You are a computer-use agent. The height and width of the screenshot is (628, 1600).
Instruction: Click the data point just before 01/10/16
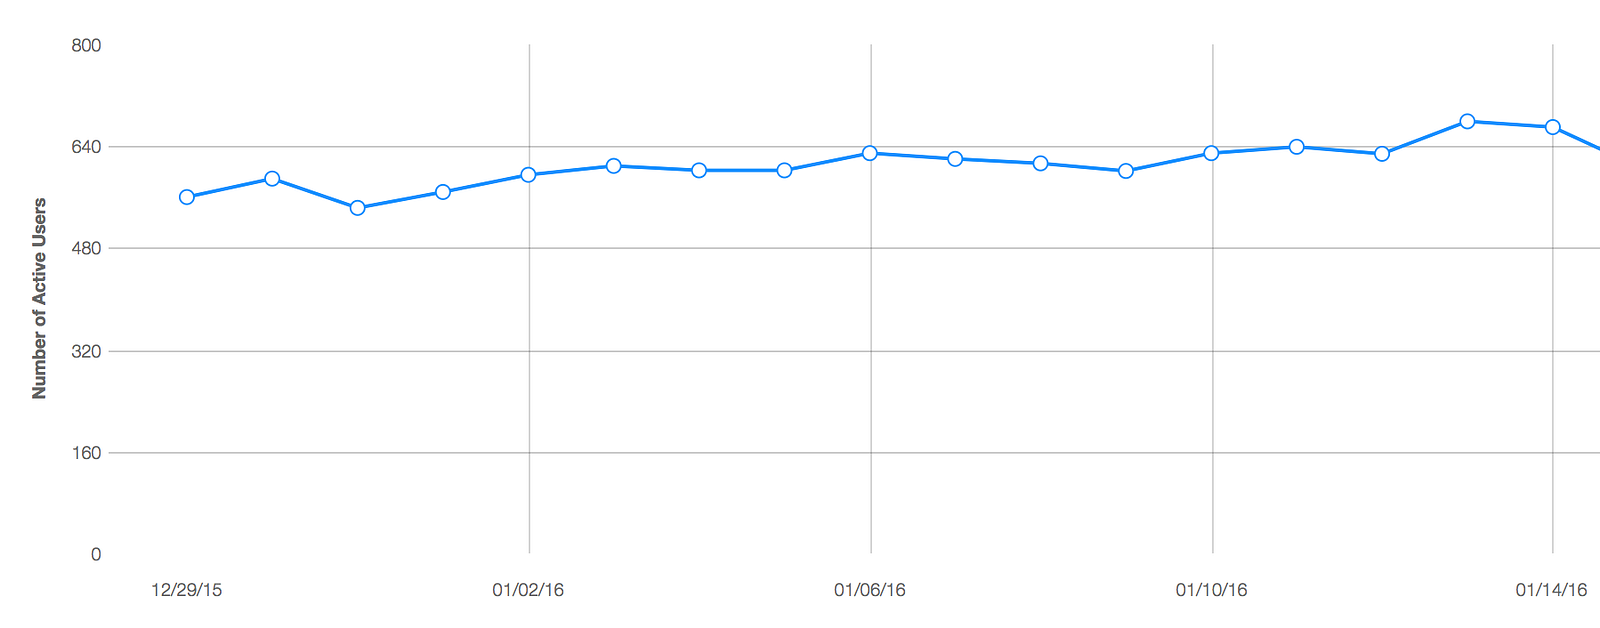pyautogui.click(x=1126, y=171)
